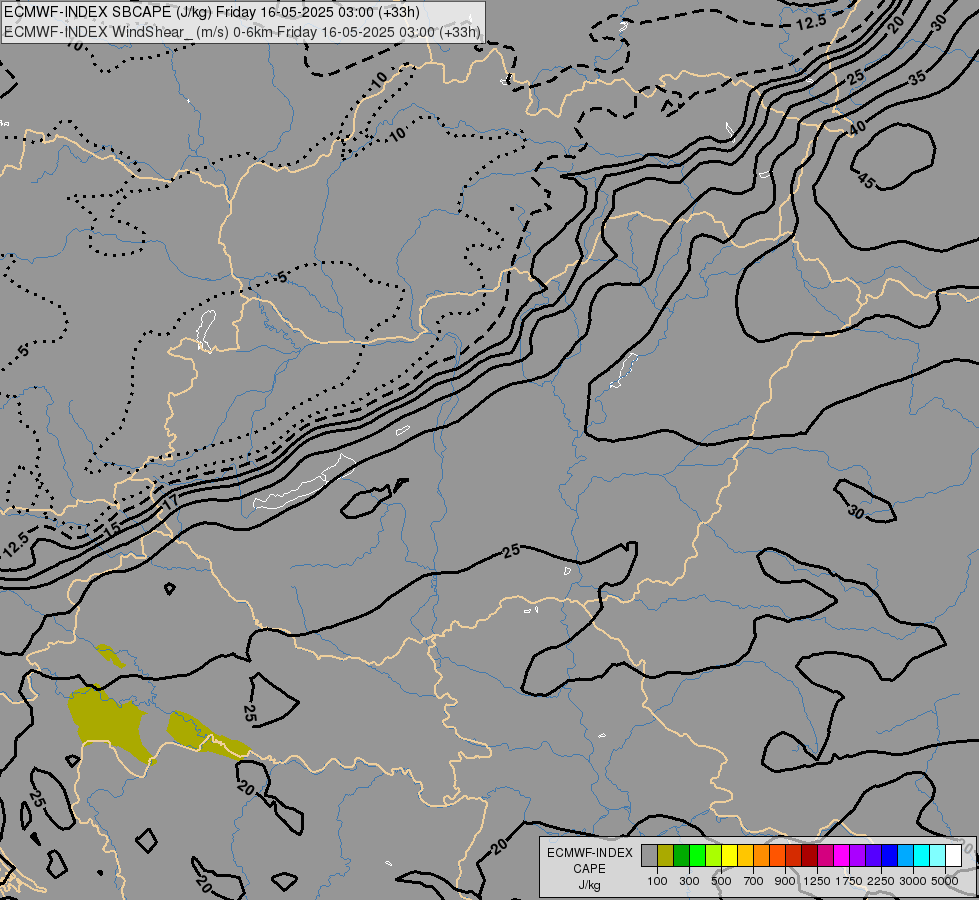Select the CAPE label in the legend
The width and height of the screenshot is (979, 900).
pos(589,869)
